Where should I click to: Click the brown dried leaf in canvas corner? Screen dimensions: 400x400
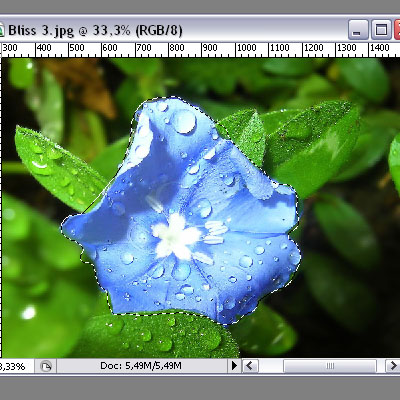pos(83,83)
